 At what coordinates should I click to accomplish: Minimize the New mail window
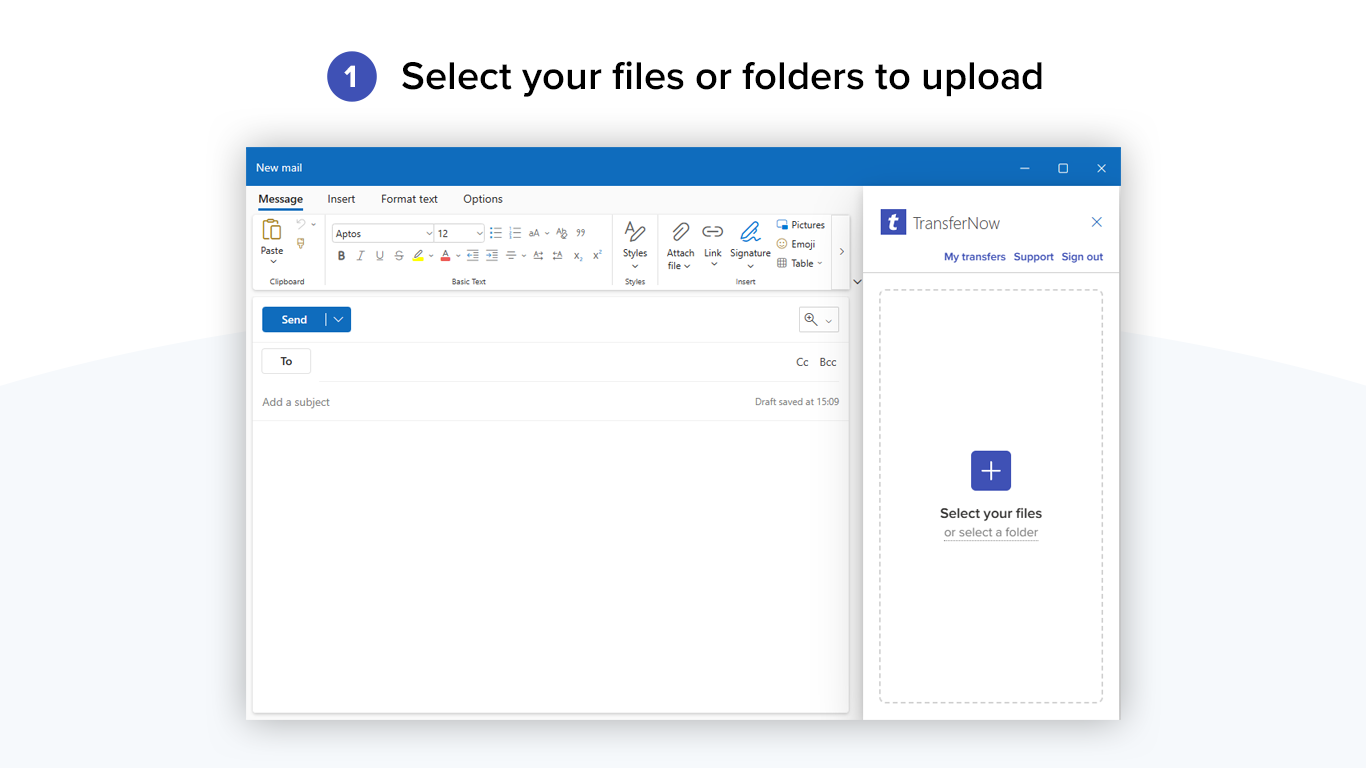1025,168
